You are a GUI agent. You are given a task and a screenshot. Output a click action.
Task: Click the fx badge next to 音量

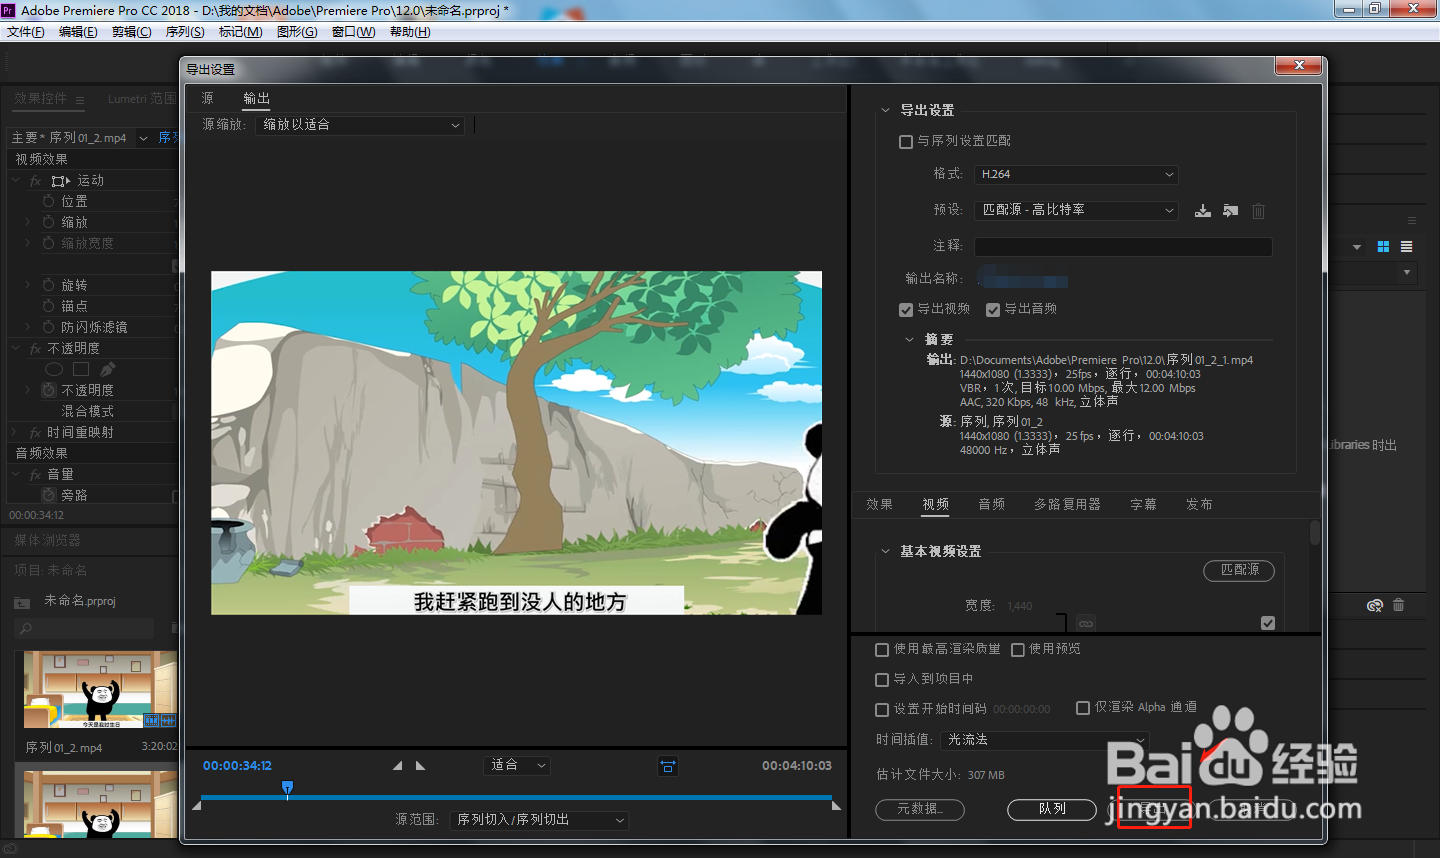[x=35, y=475]
